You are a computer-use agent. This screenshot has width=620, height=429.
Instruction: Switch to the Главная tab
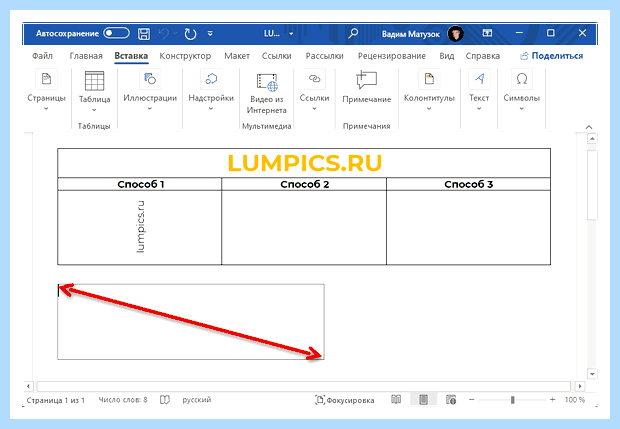click(86, 56)
